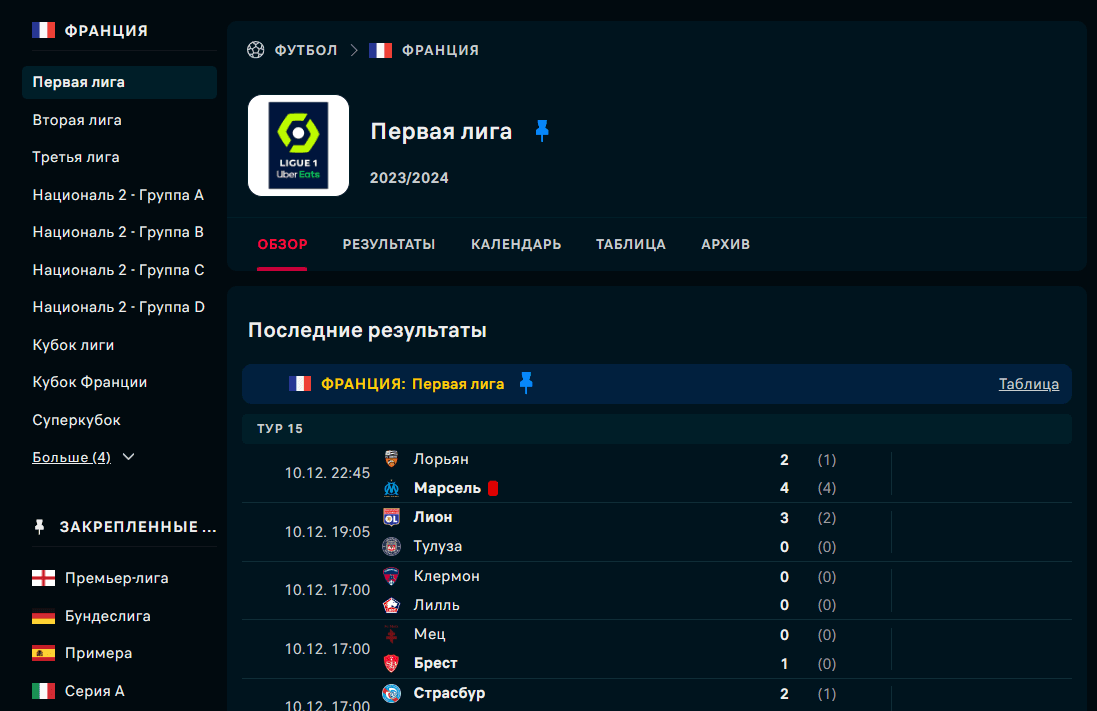Click team name Брест
Image resolution: width=1097 pixels, height=711 pixels.
[435, 663]
